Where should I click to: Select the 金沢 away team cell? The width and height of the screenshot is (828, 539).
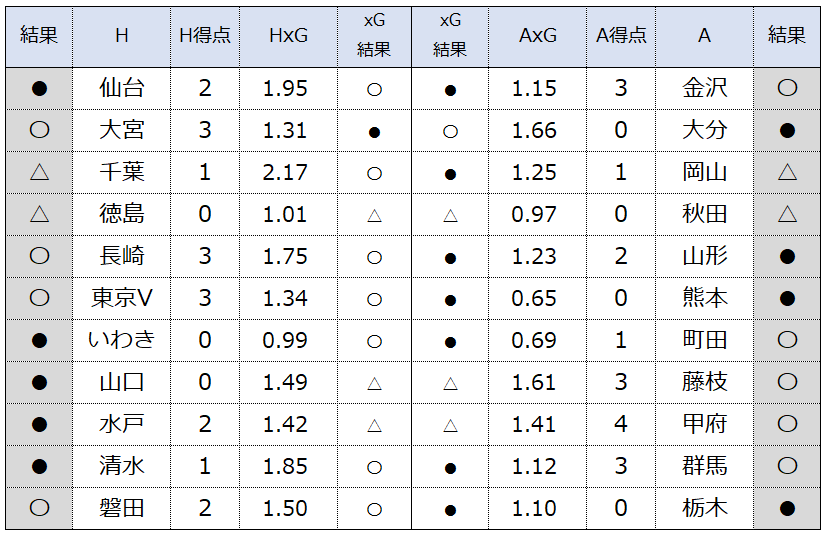coord(704,88)
